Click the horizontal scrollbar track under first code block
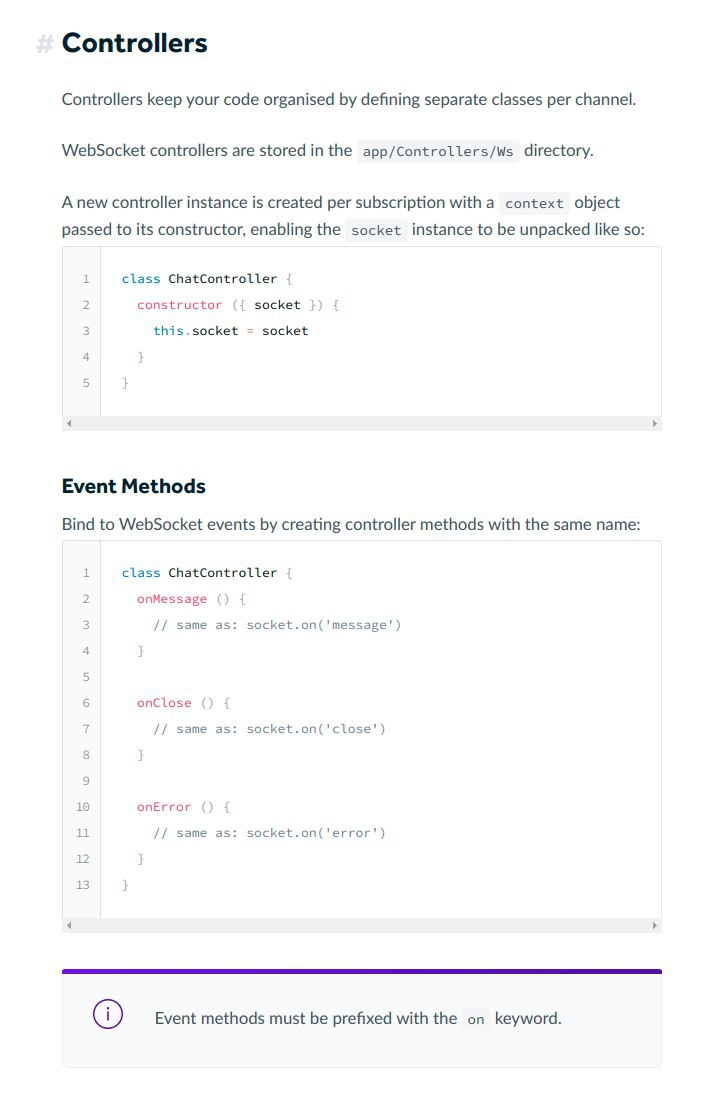722x1106 pixels. 362,423
